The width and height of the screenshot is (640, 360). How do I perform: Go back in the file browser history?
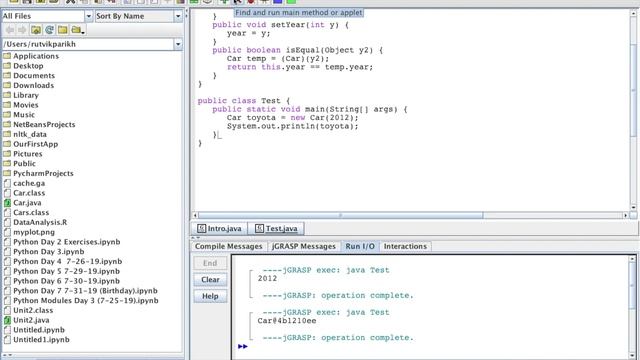point(10,30)
